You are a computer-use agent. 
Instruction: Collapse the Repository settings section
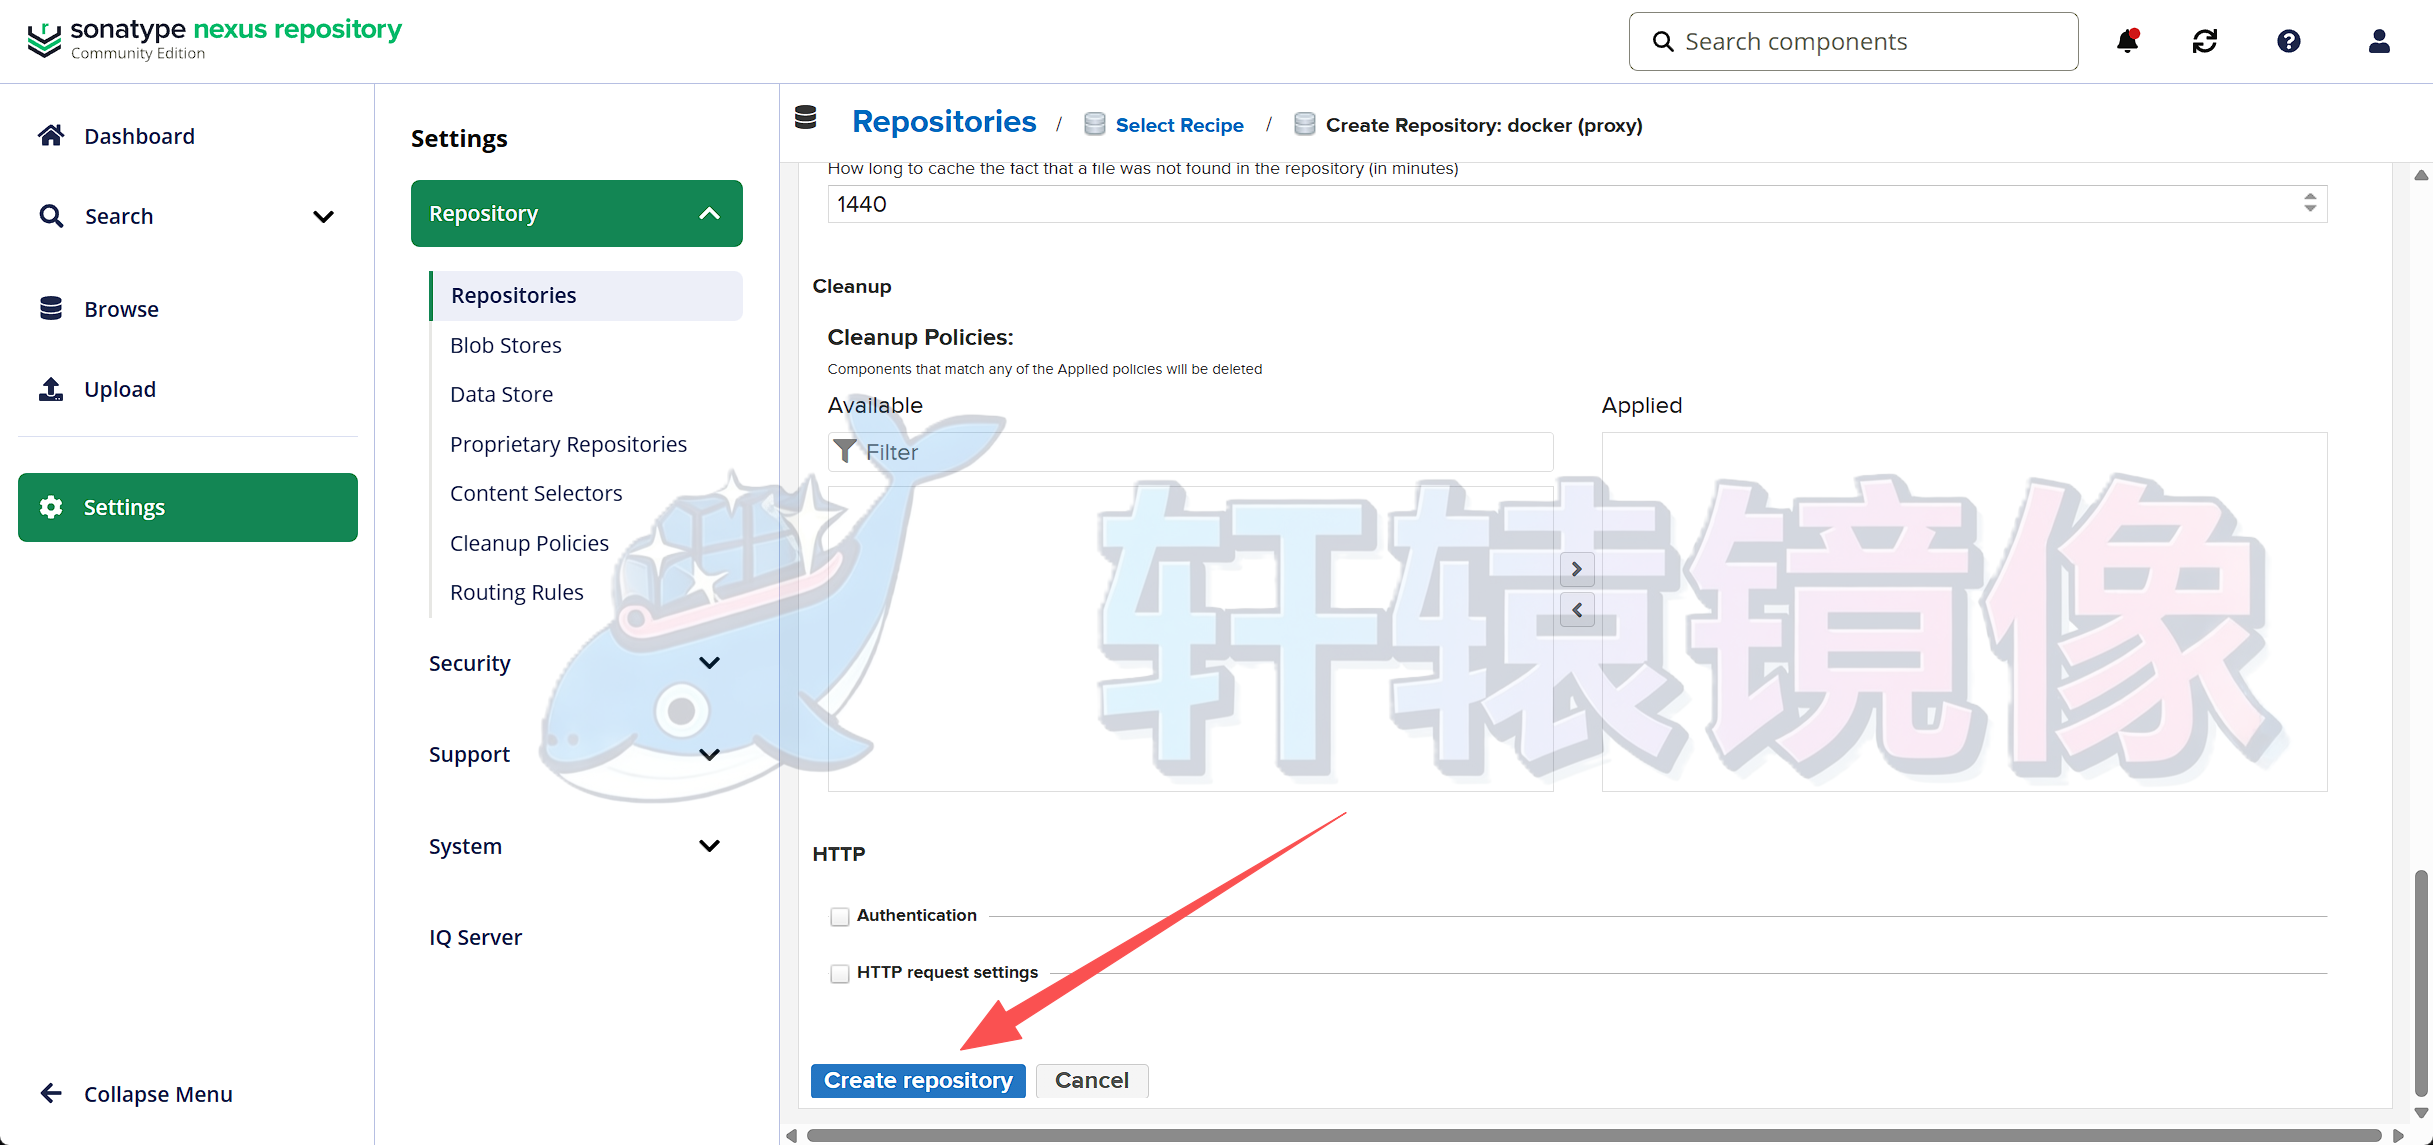click(710, 213)
